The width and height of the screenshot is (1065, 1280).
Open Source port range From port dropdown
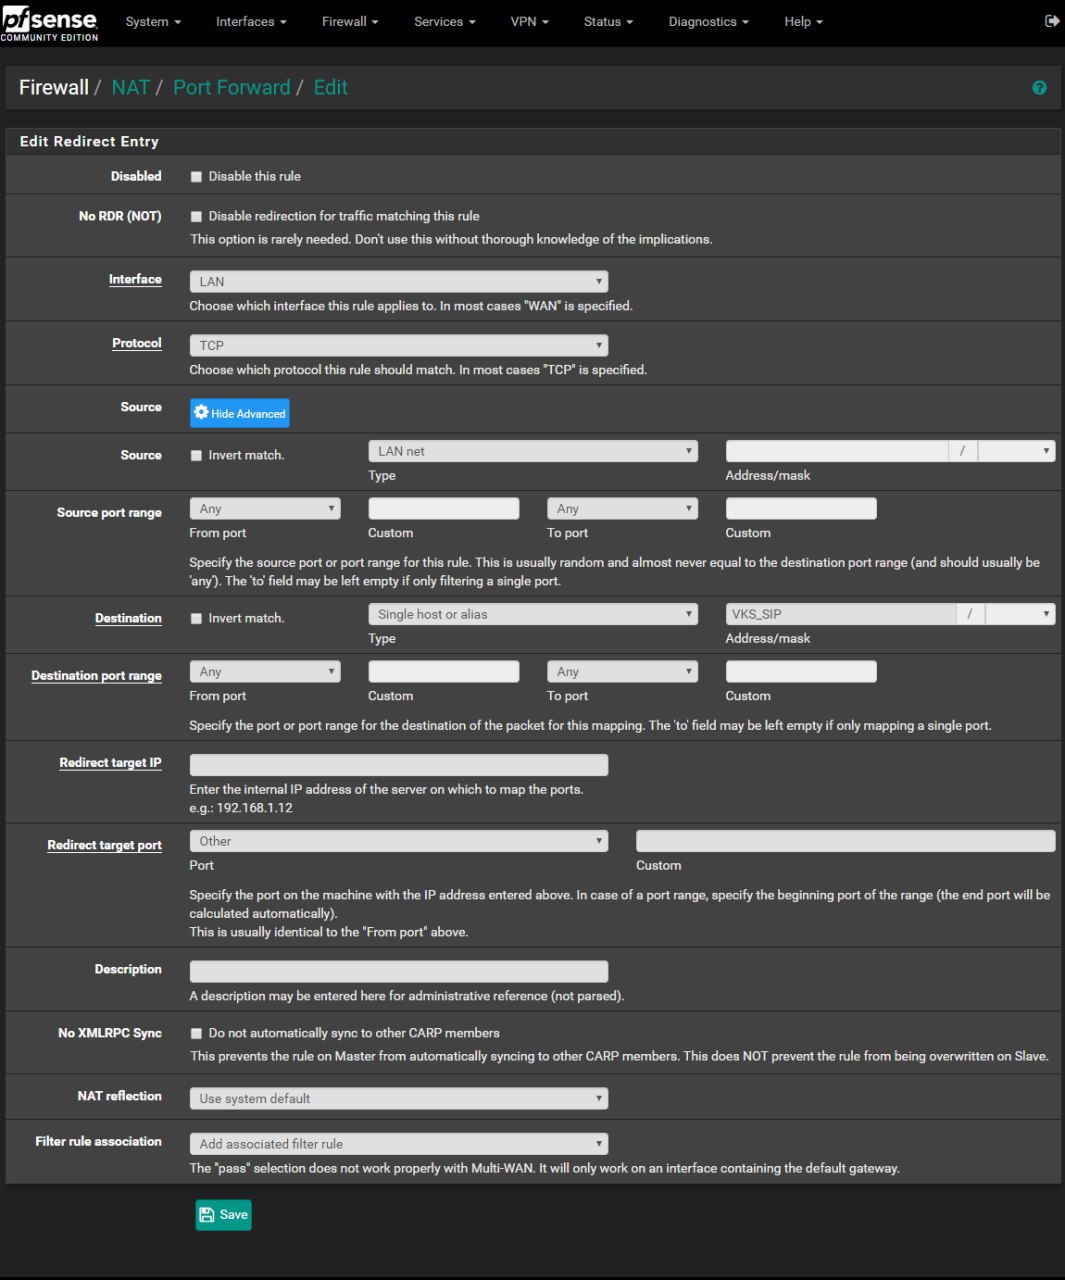(265, 509)
